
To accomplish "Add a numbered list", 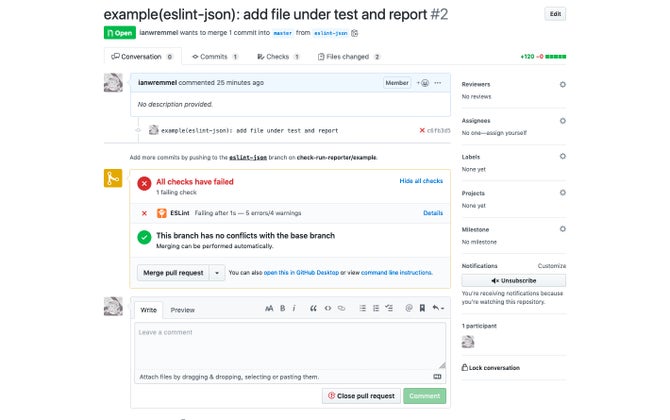I will (x=376, y=308).
